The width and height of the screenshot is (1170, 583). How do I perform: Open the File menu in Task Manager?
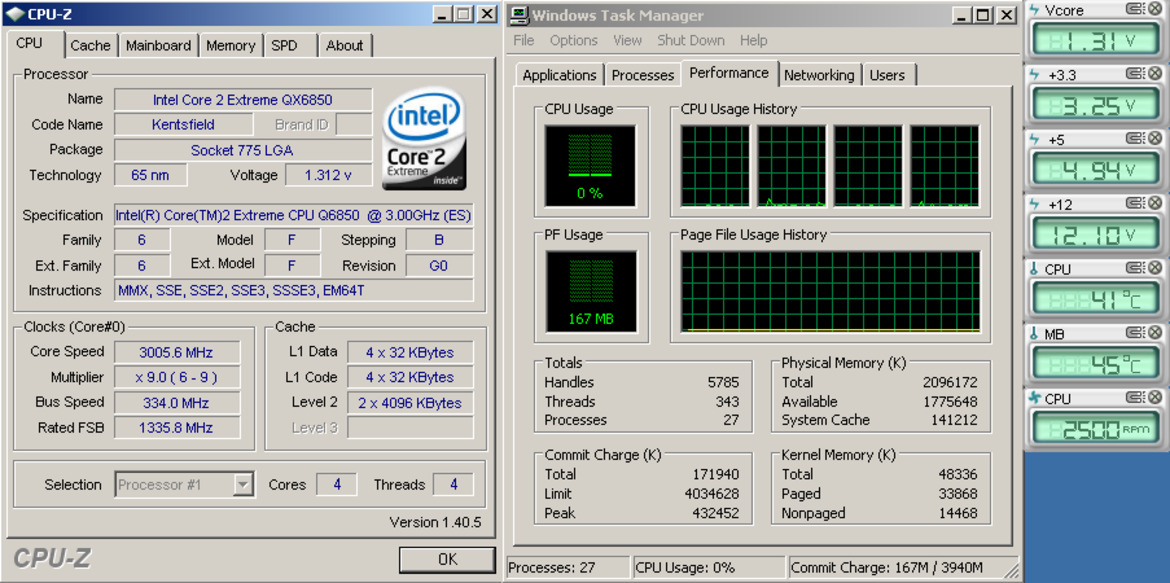pos(524,40)
